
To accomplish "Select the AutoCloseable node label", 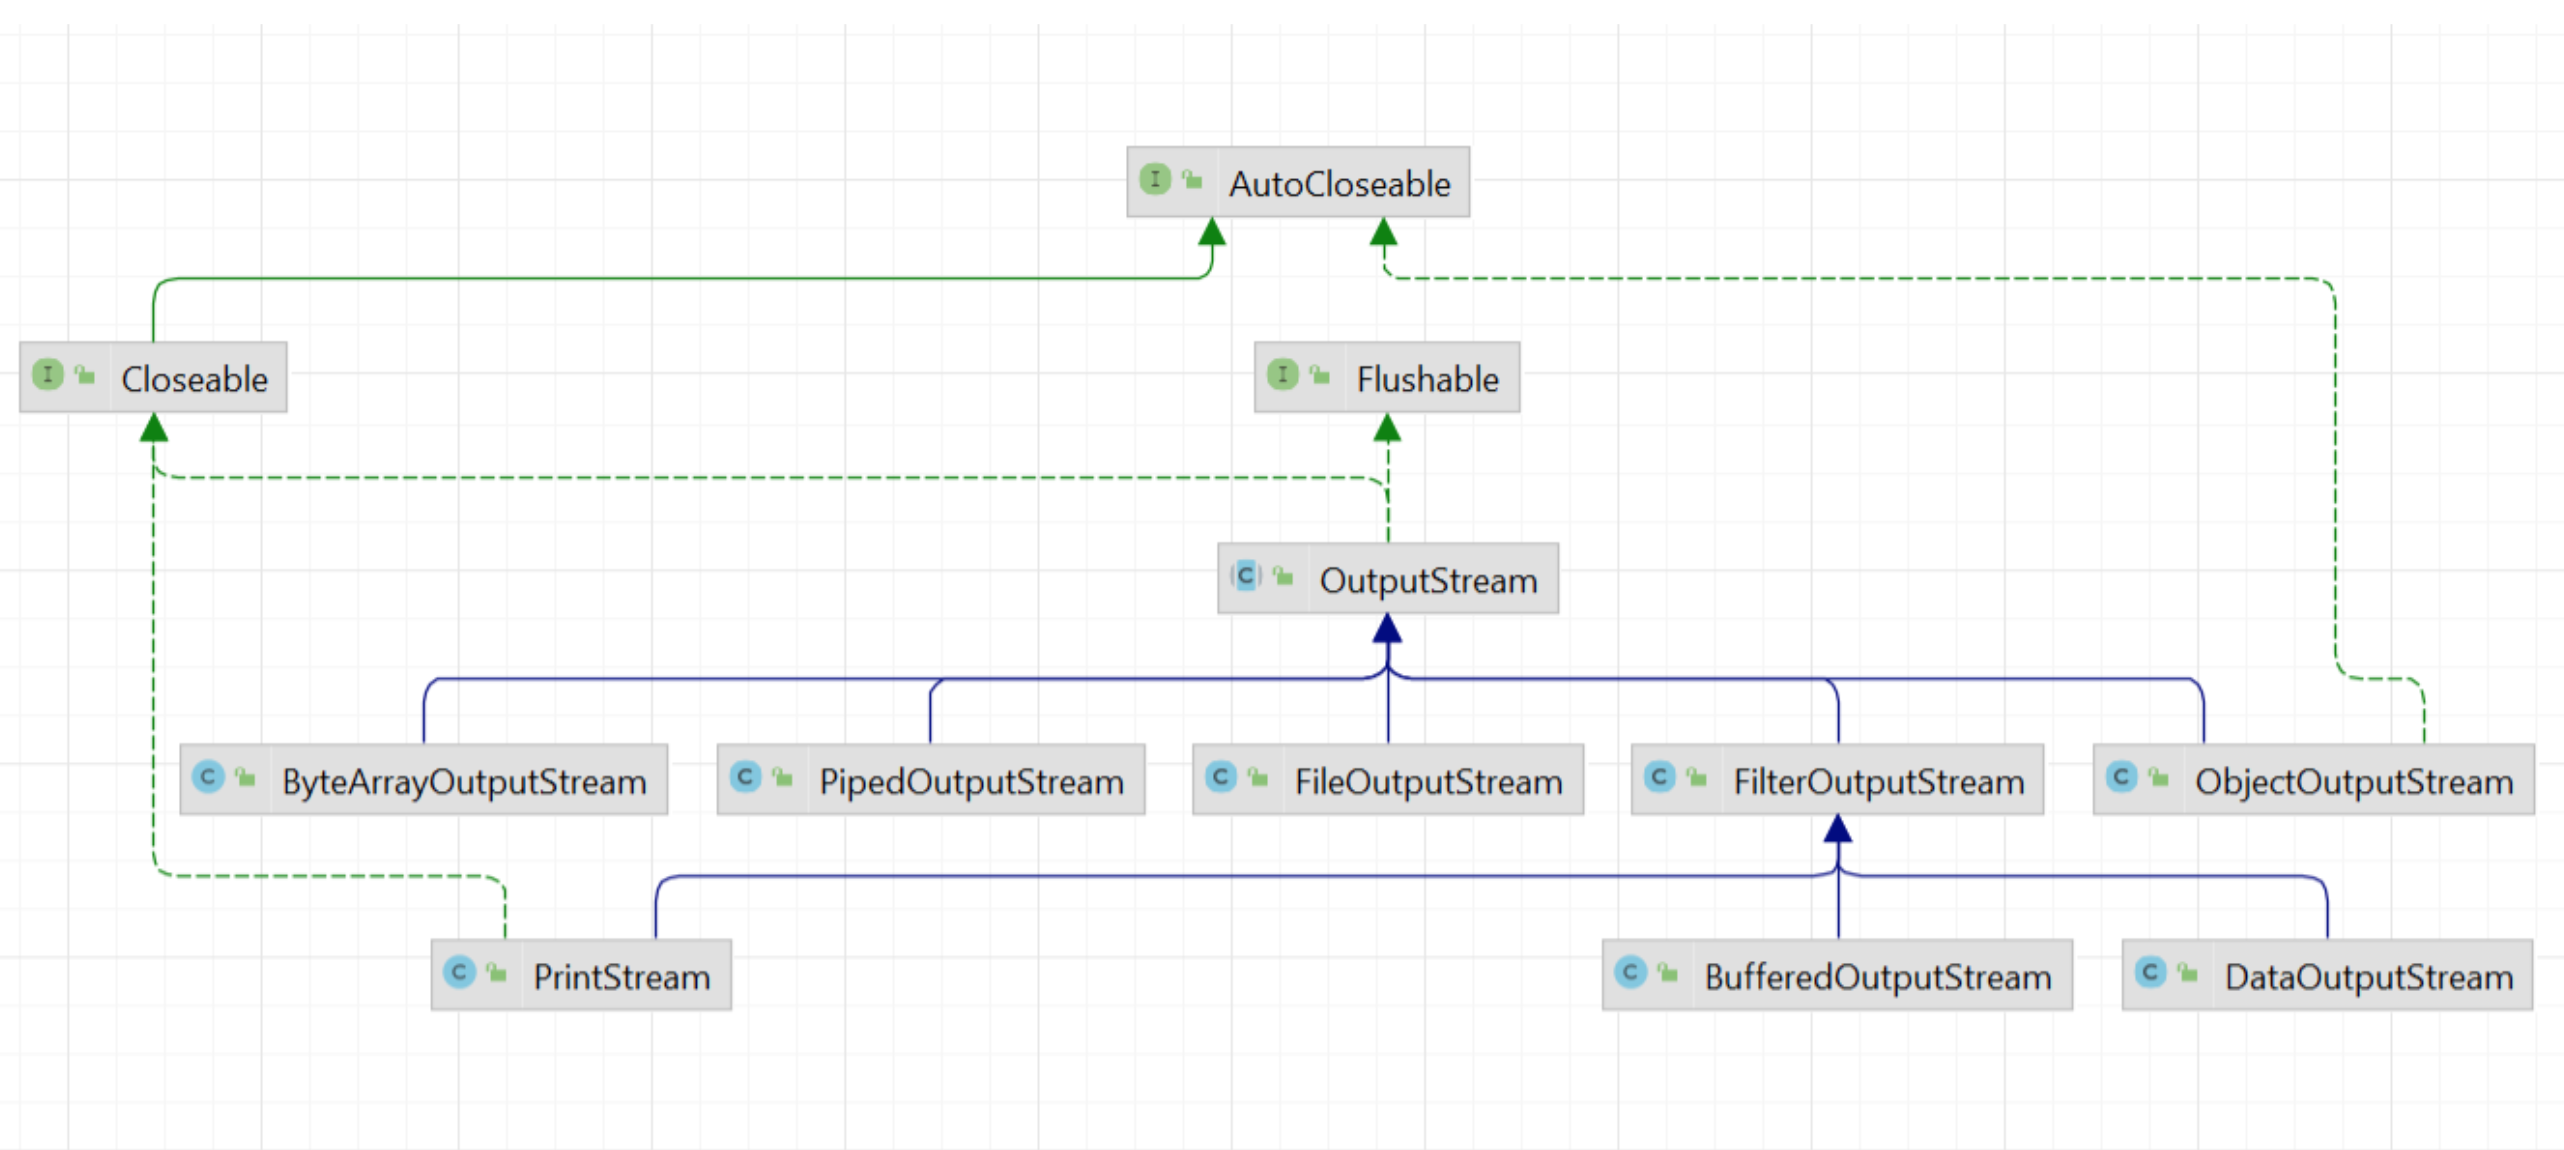I will point(1338,183).
